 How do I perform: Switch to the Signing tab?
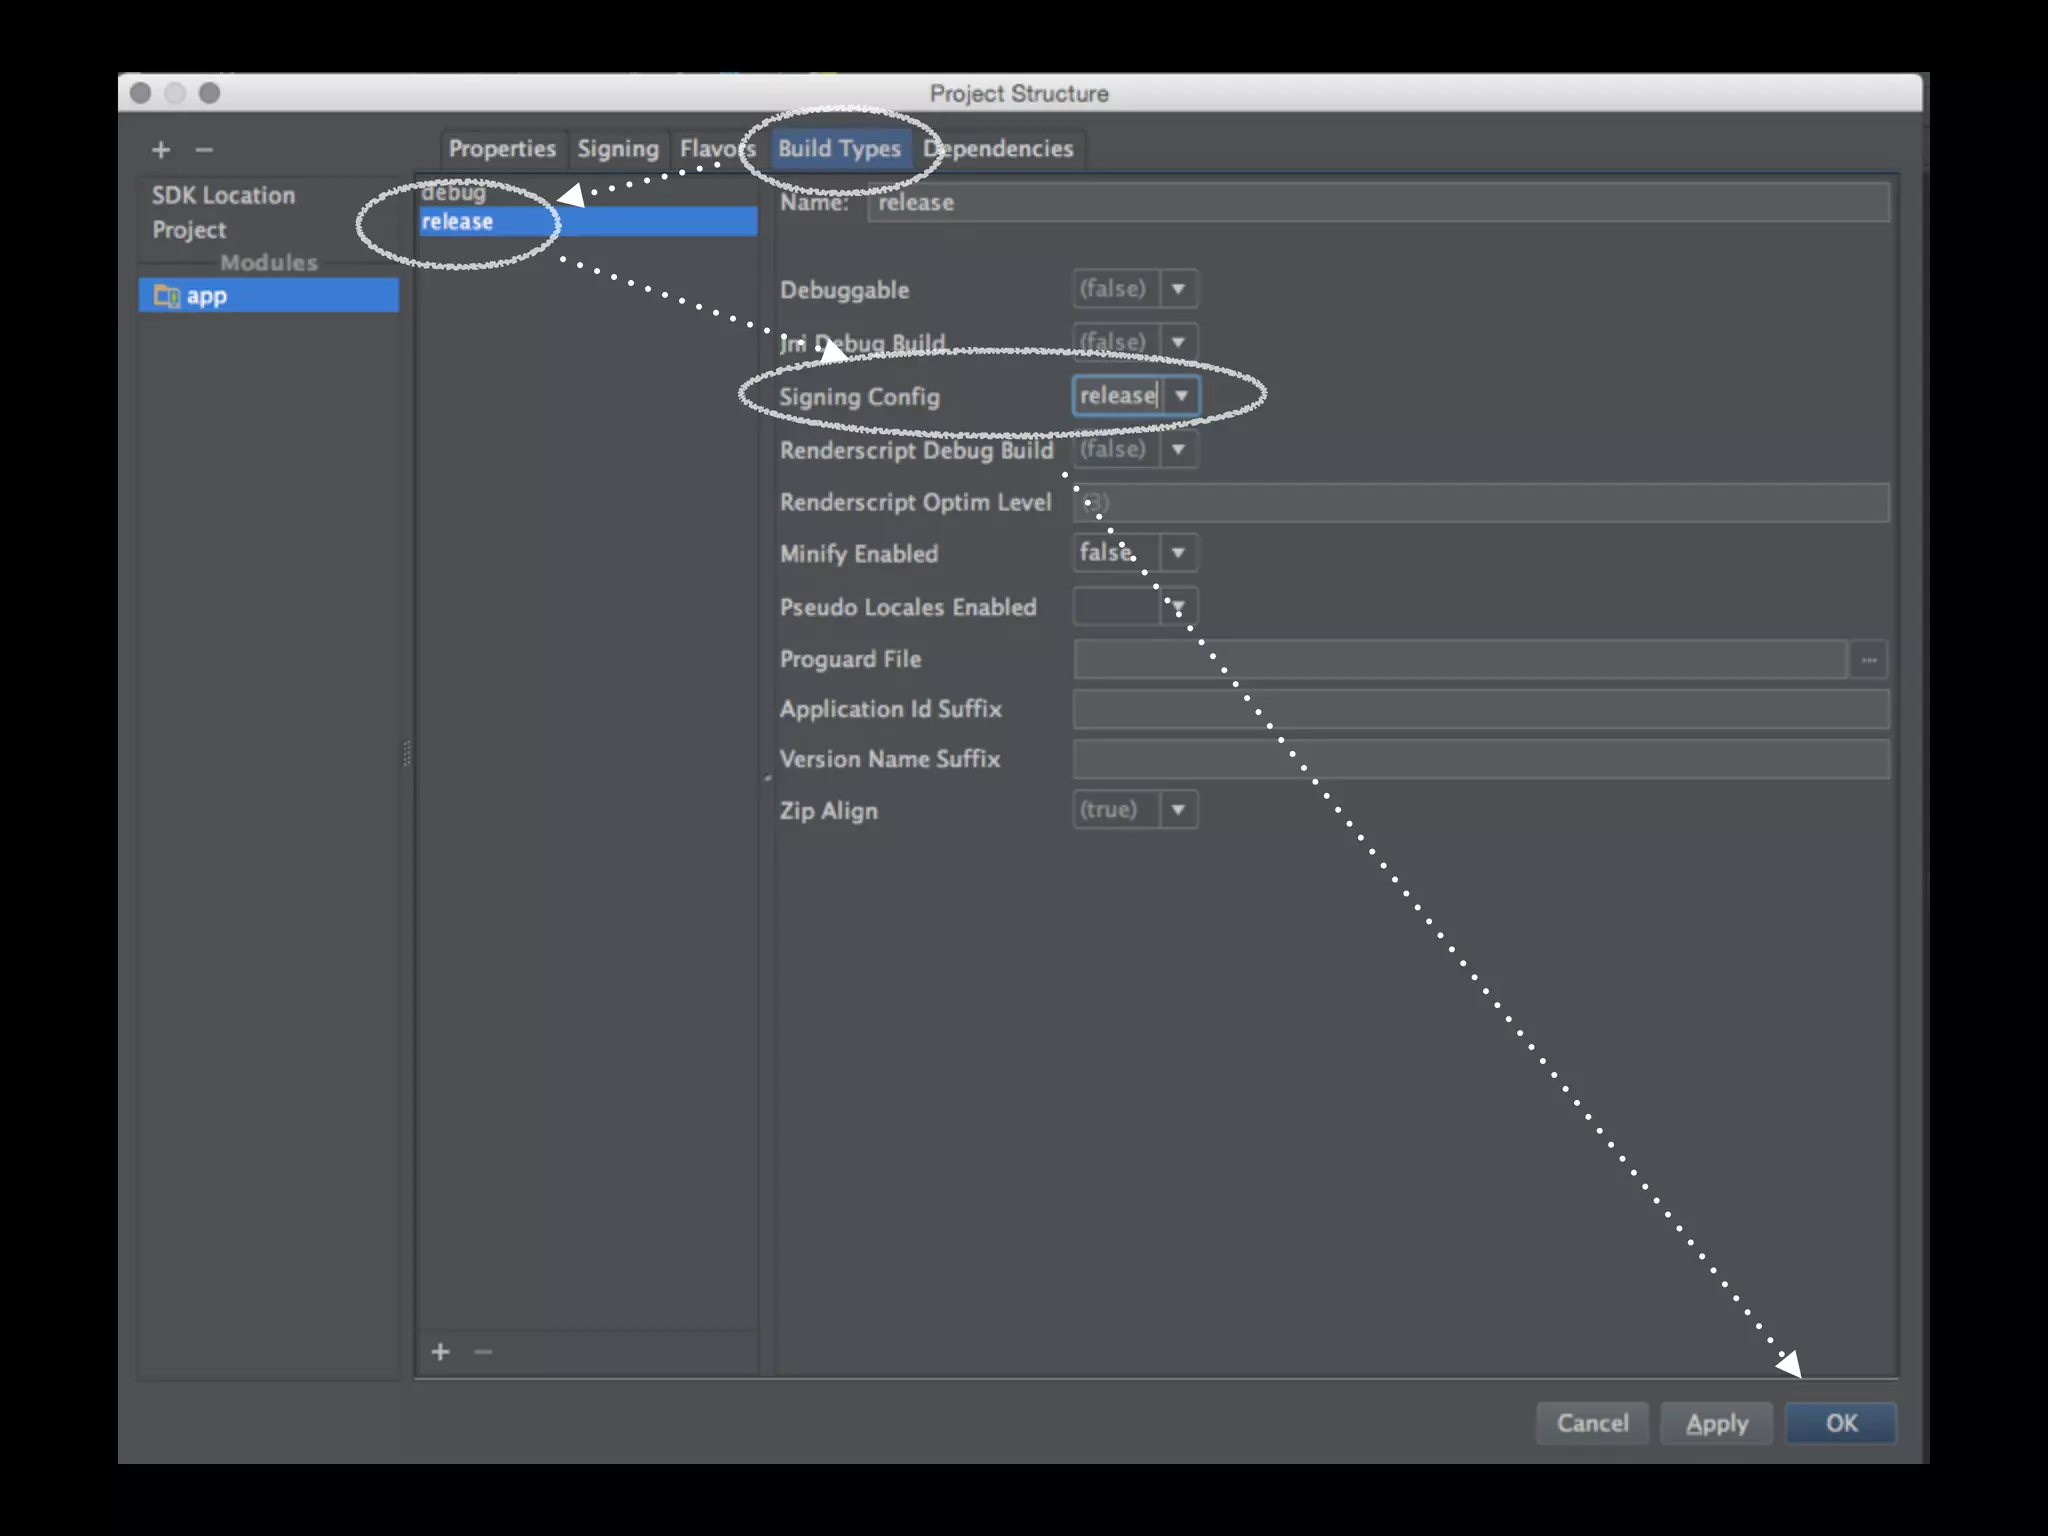[617, 149]
